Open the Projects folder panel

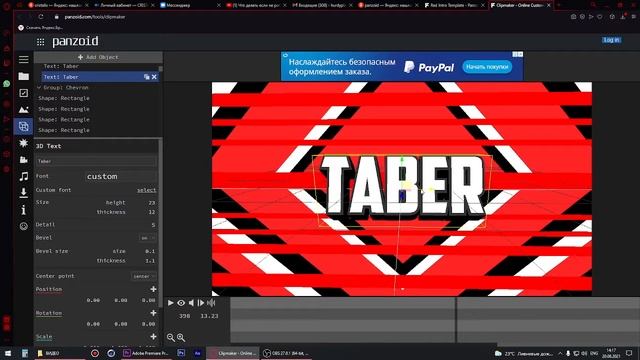click(24, 76)
